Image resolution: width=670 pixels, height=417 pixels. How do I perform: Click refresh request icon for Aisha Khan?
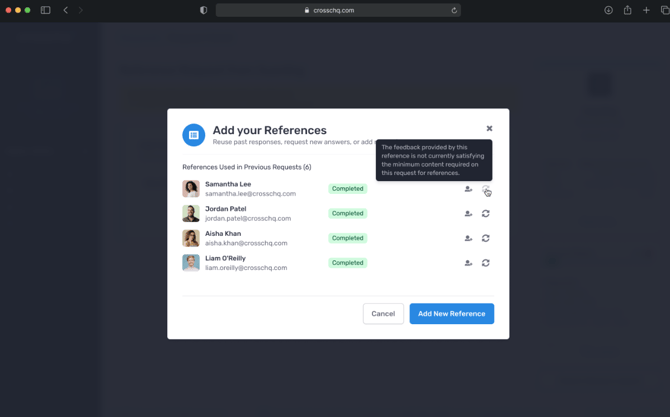[x=486, y=238]
